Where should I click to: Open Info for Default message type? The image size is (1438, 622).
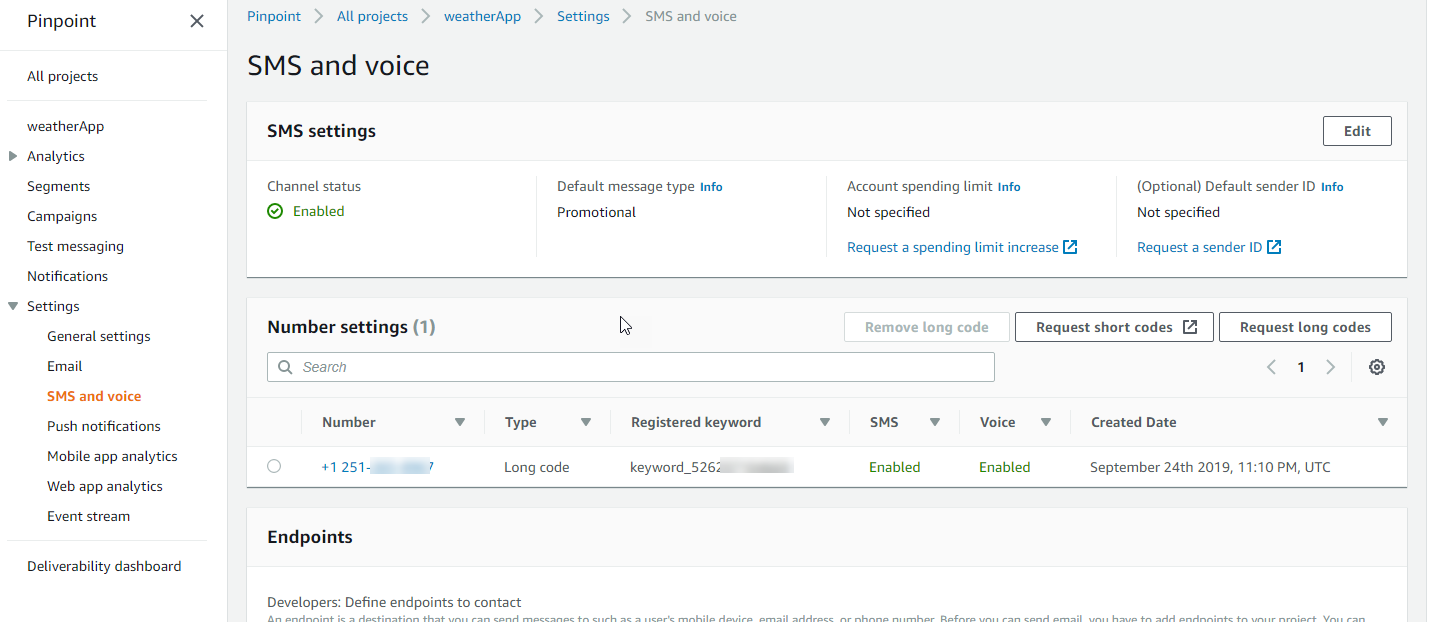pos(711,187)
